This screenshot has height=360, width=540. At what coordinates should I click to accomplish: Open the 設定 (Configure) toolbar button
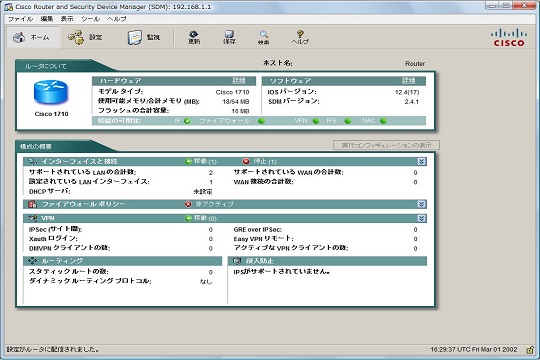tap(85, 37)
